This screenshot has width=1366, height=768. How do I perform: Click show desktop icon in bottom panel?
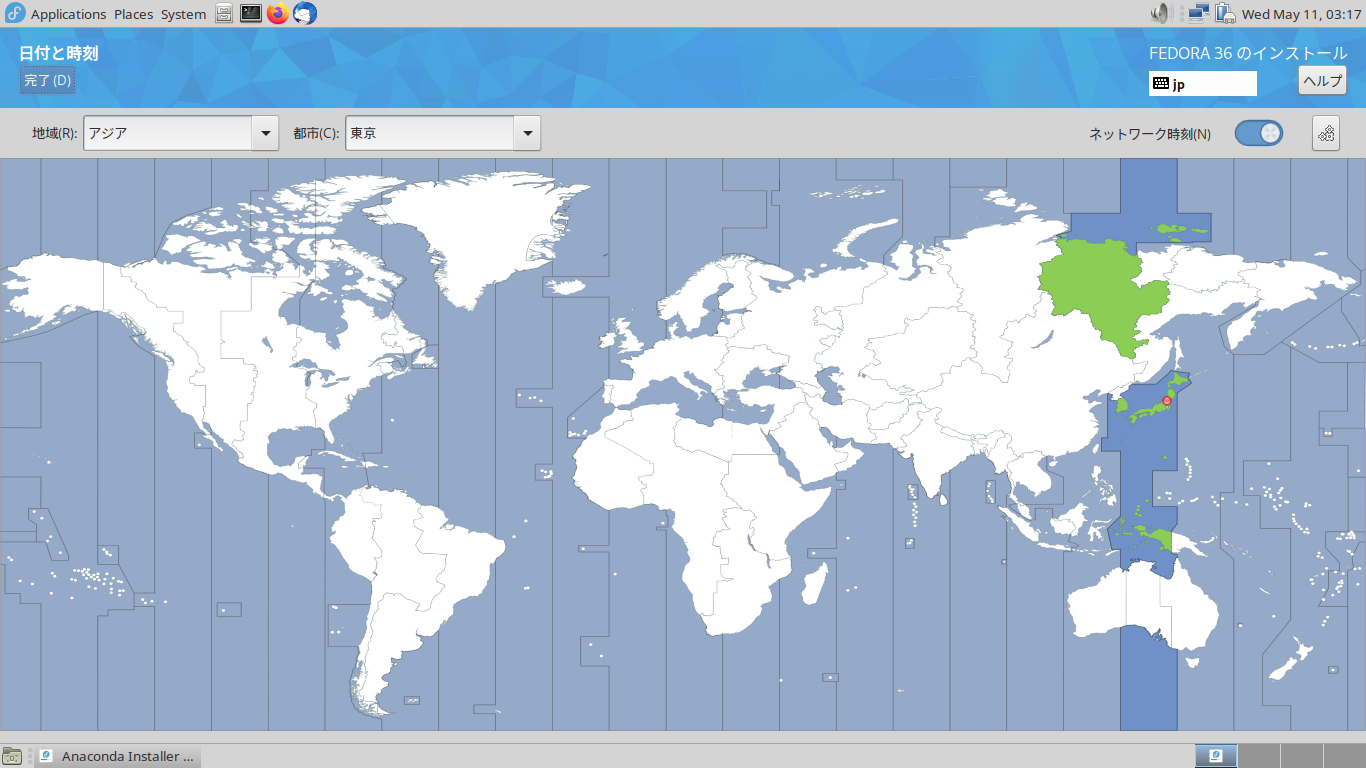point(13,756)
